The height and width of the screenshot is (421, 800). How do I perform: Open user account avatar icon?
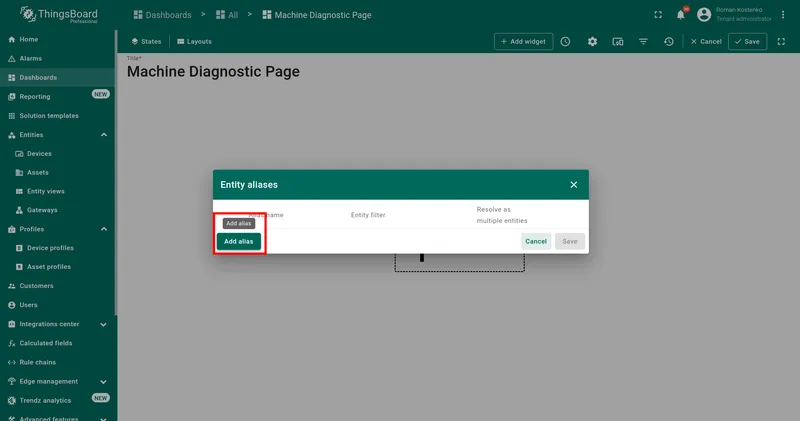pos(704,14)
